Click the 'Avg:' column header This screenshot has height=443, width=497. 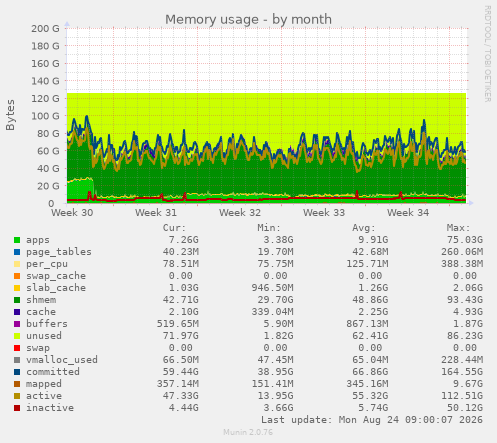point(364,228)
